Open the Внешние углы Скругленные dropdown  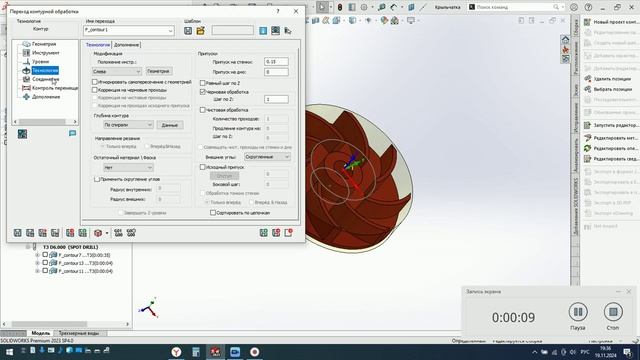click(267, 157)
